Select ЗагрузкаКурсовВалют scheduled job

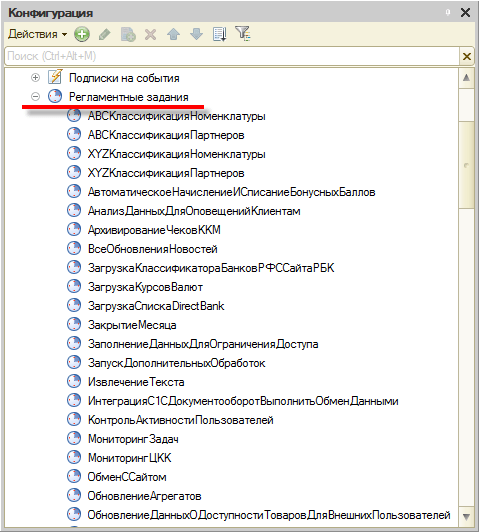click(145, 287)
